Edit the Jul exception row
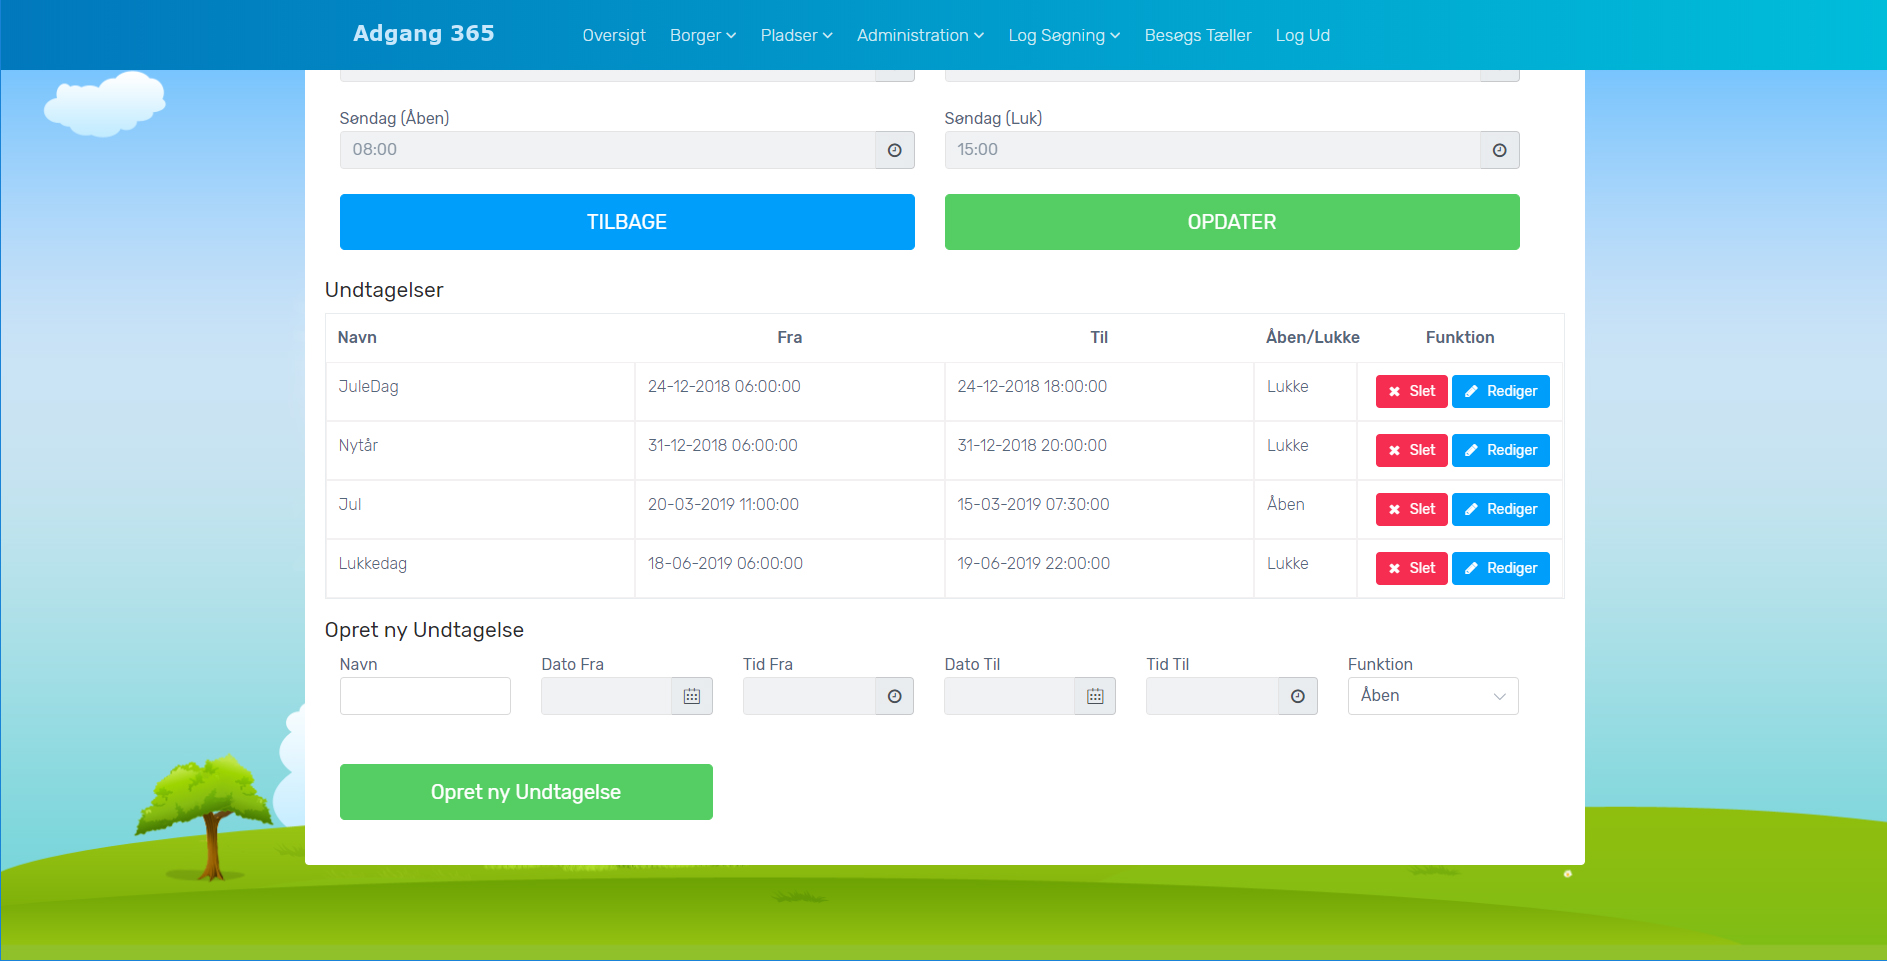Viewport: 1887px width, 961px height. [1500, 509]
